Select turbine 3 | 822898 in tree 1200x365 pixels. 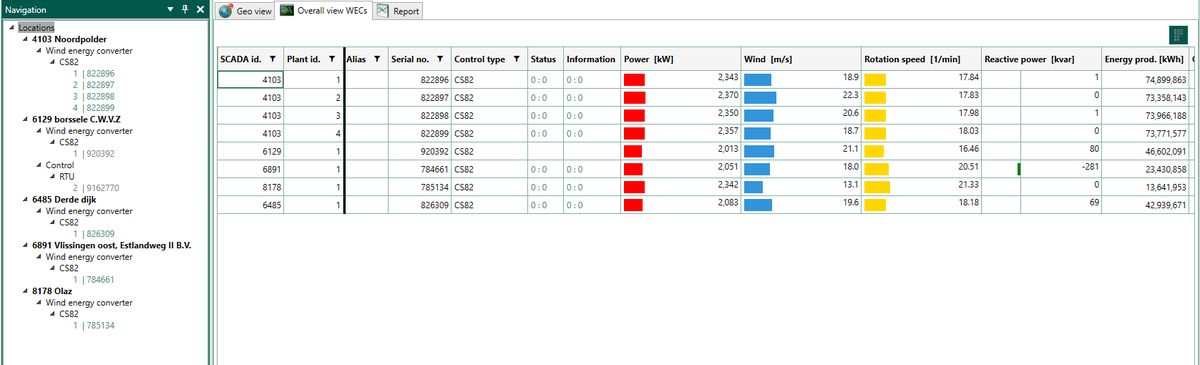pos(93,96)
